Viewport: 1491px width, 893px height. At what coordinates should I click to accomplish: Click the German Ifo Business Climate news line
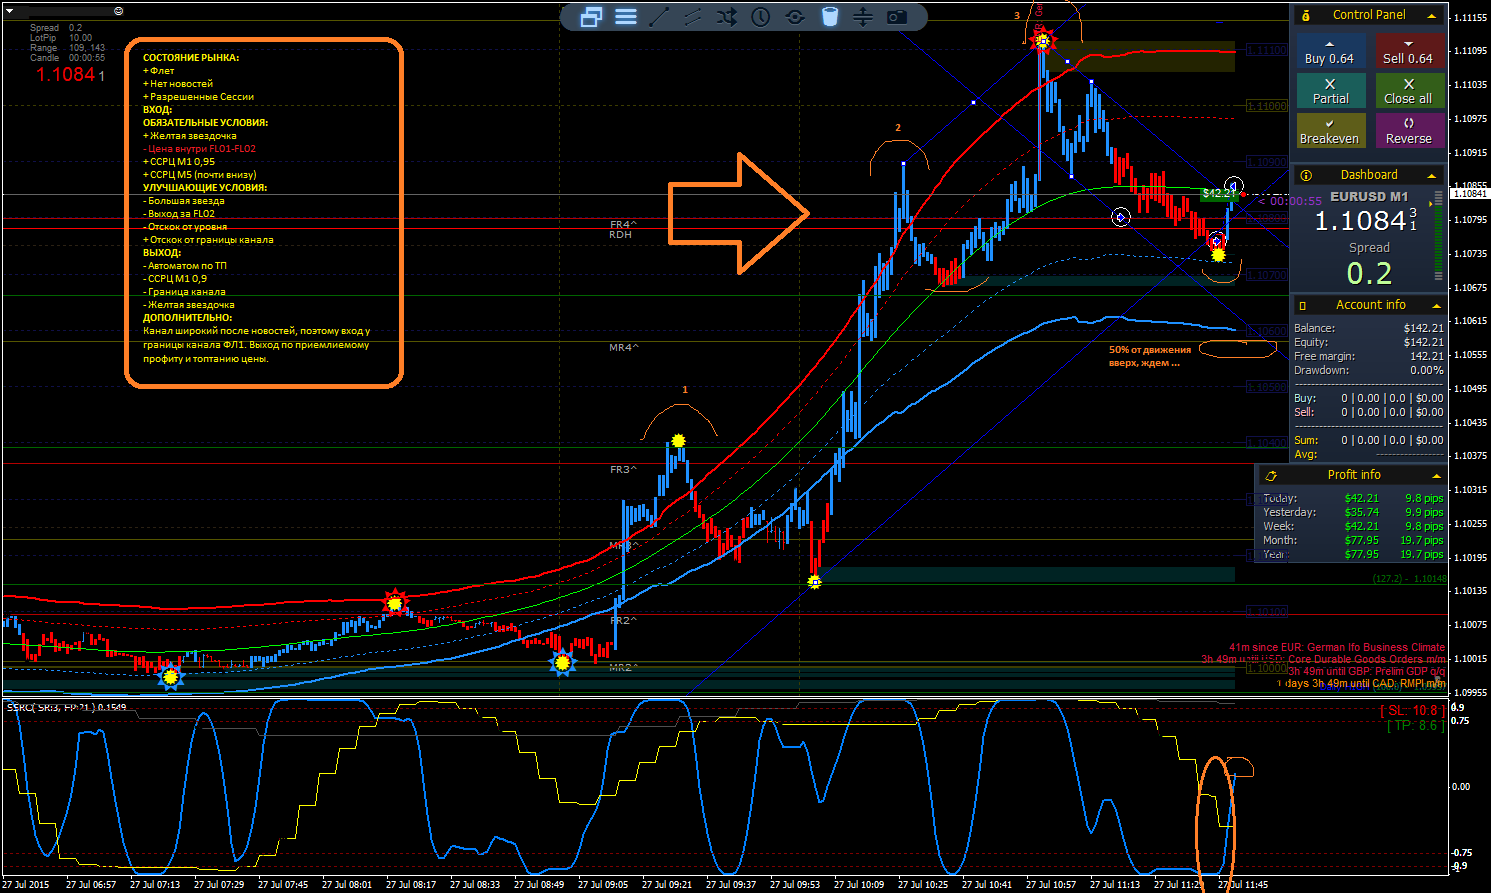[x=1337, y=648]
